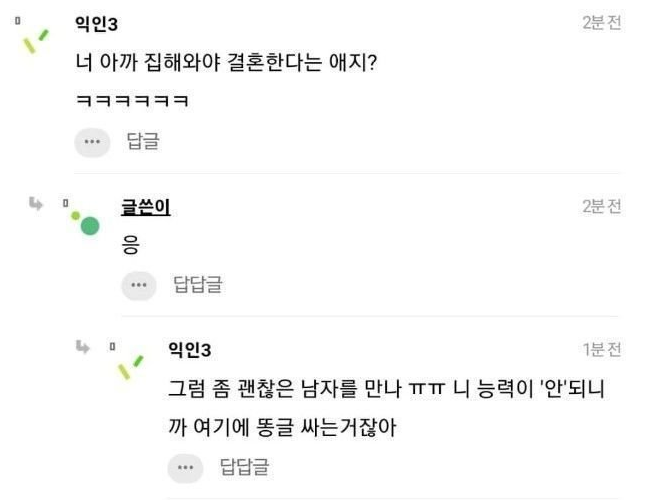
Task: Reply via 답글 under the top comment
Action: click(x=142, y=142)
